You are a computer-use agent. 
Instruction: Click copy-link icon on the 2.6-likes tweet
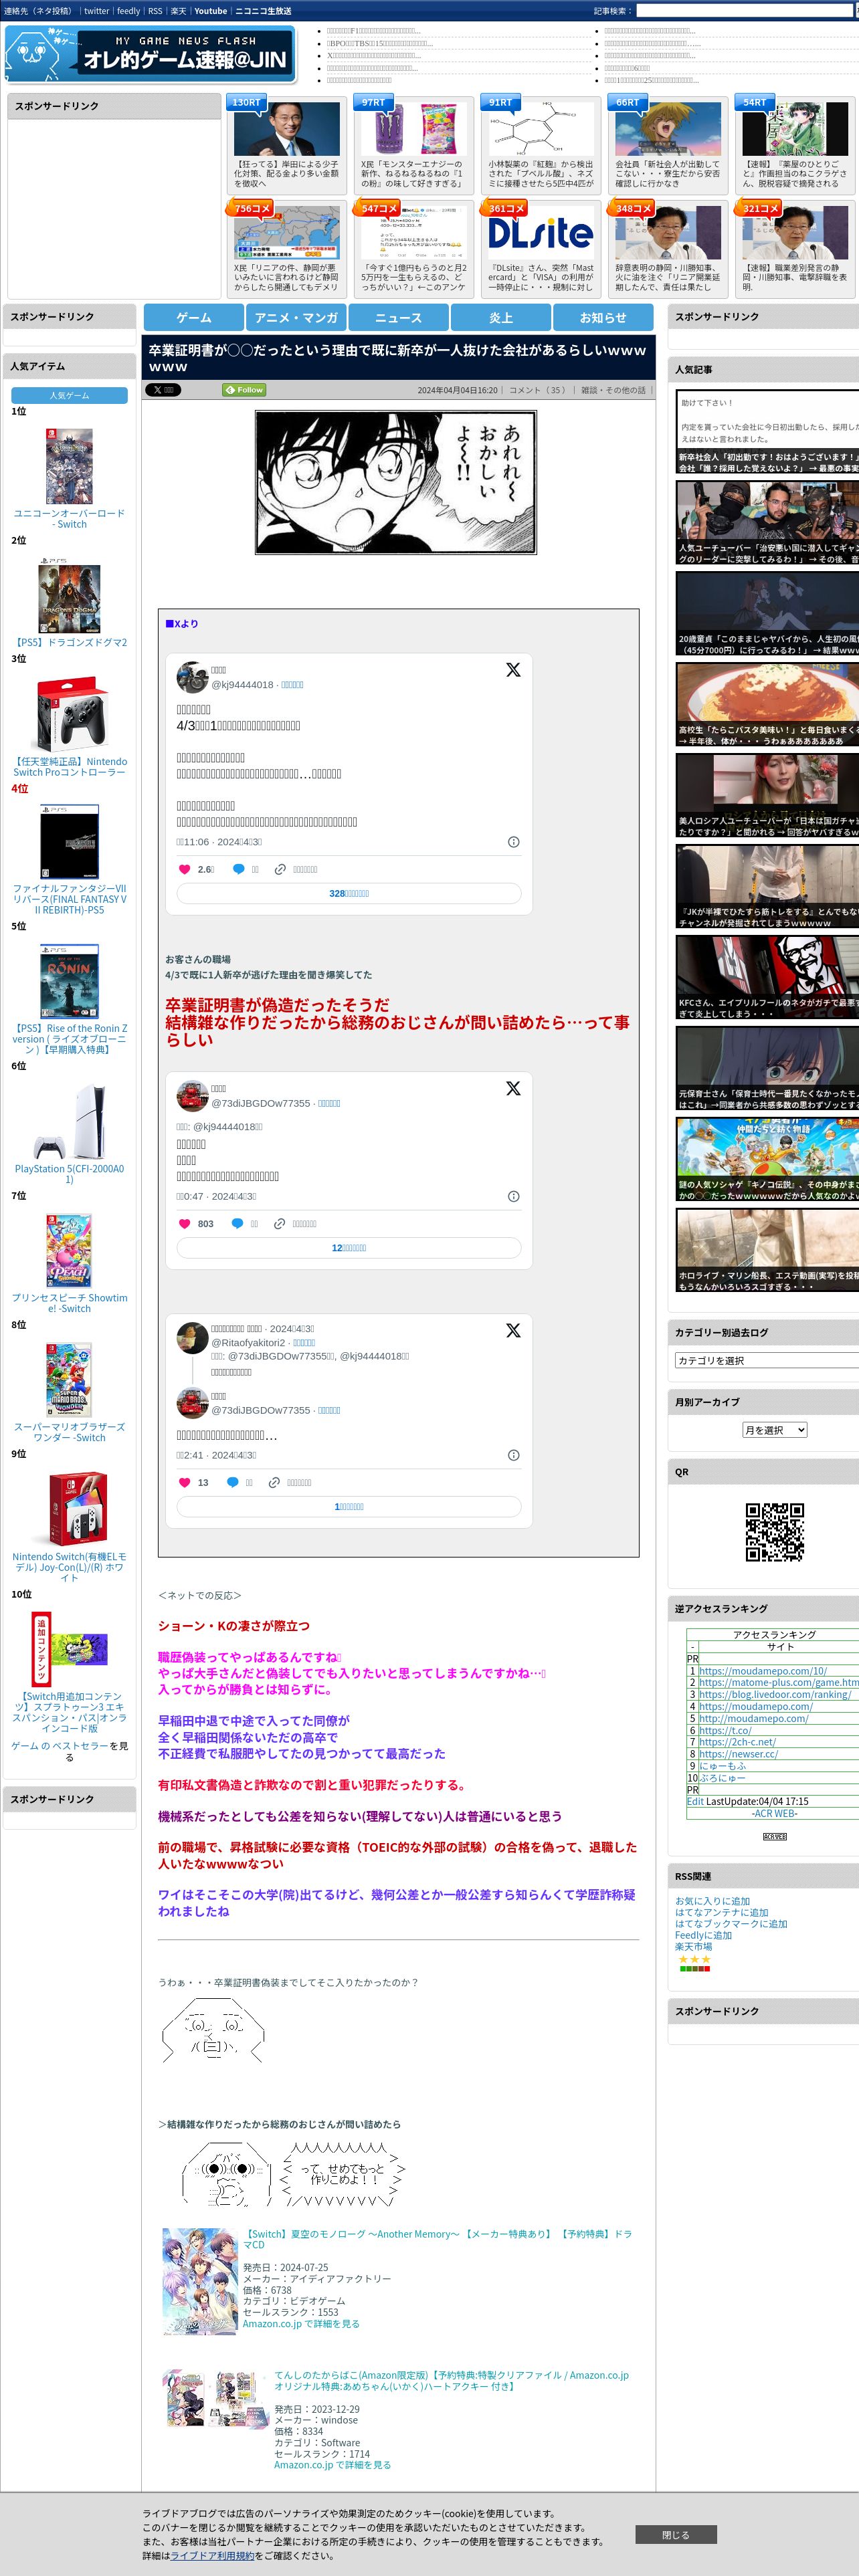[281, 869]
